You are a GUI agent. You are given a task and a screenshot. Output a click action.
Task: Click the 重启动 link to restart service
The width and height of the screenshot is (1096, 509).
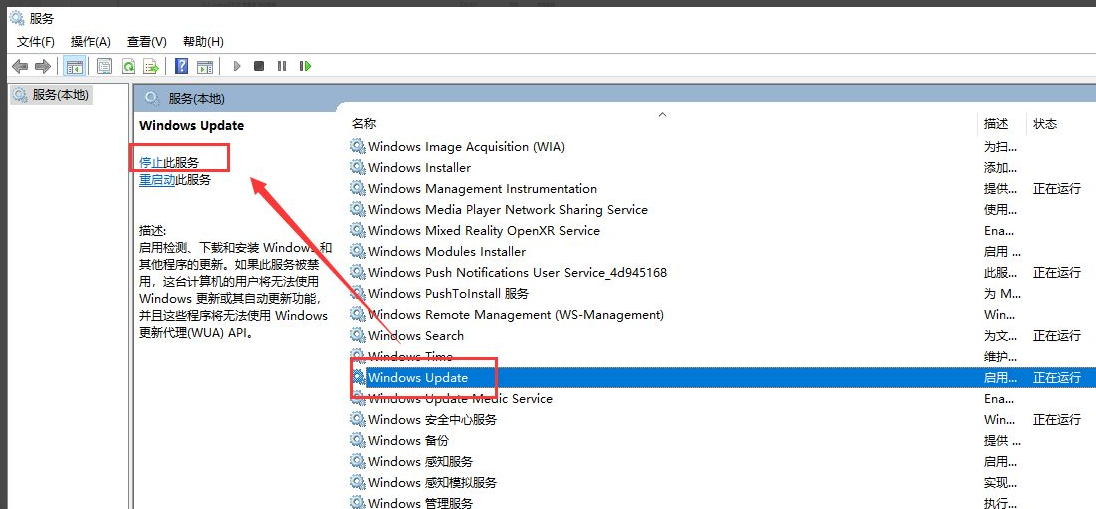pos(157,180)
